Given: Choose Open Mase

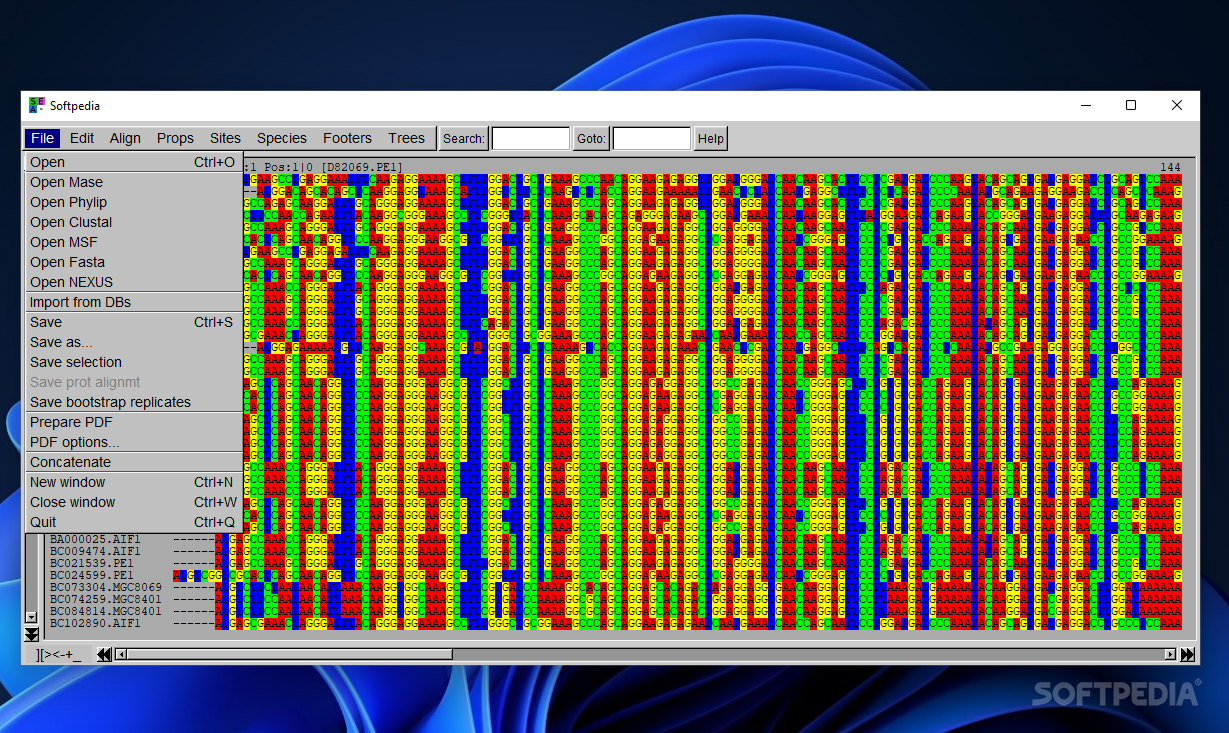Looking at the screenshot, I should (134, 182).
